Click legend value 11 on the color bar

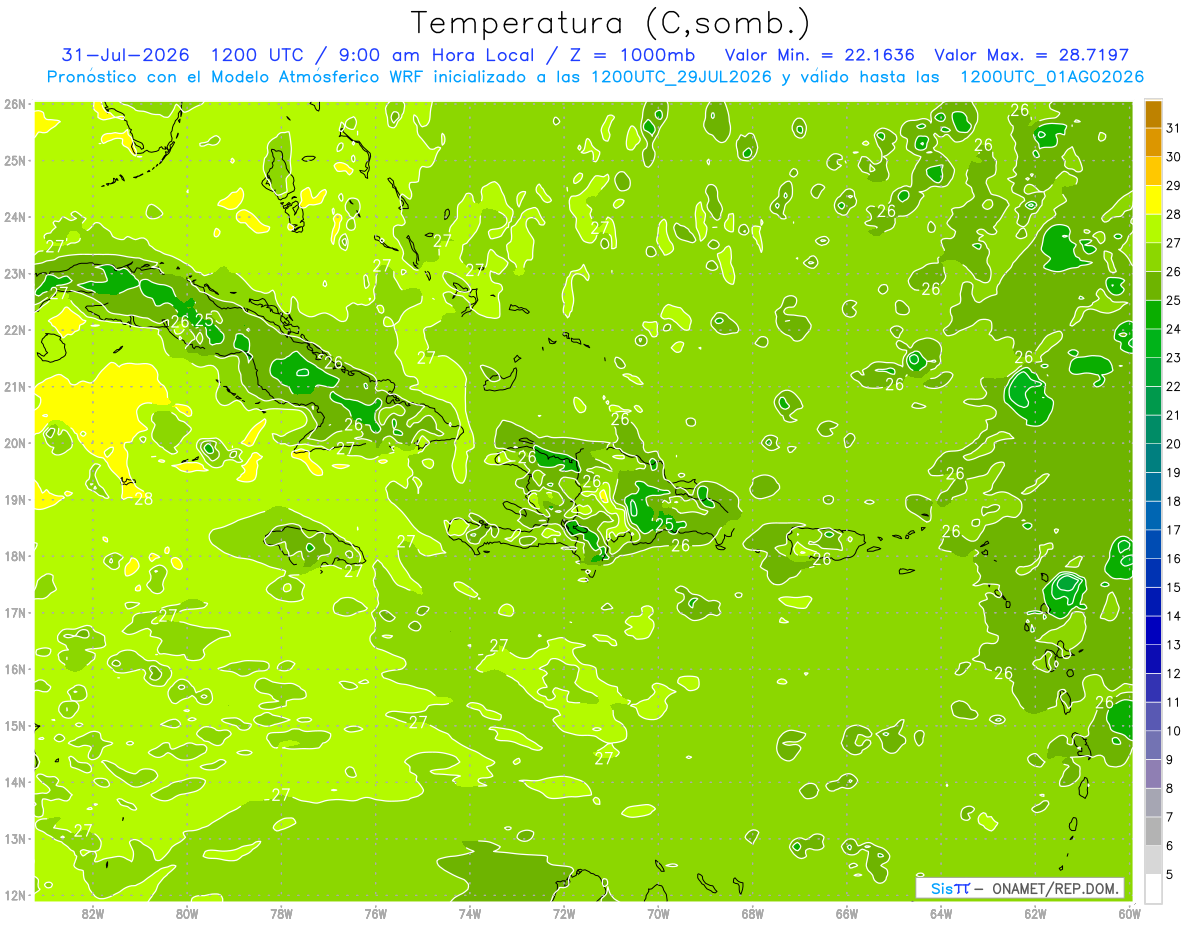coord(1174,702)
